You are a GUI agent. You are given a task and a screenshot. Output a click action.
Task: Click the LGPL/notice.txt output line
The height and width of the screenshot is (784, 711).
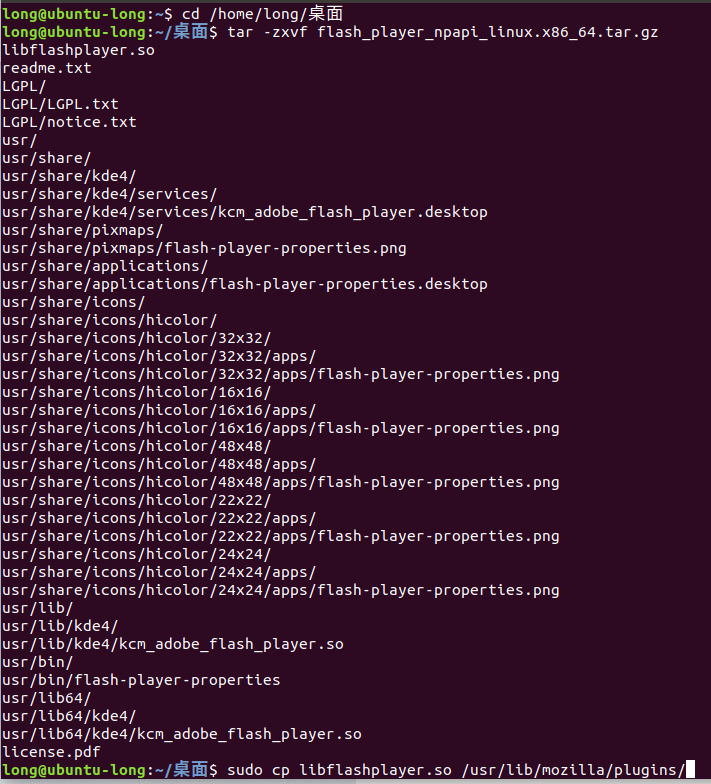coord(69,122)
